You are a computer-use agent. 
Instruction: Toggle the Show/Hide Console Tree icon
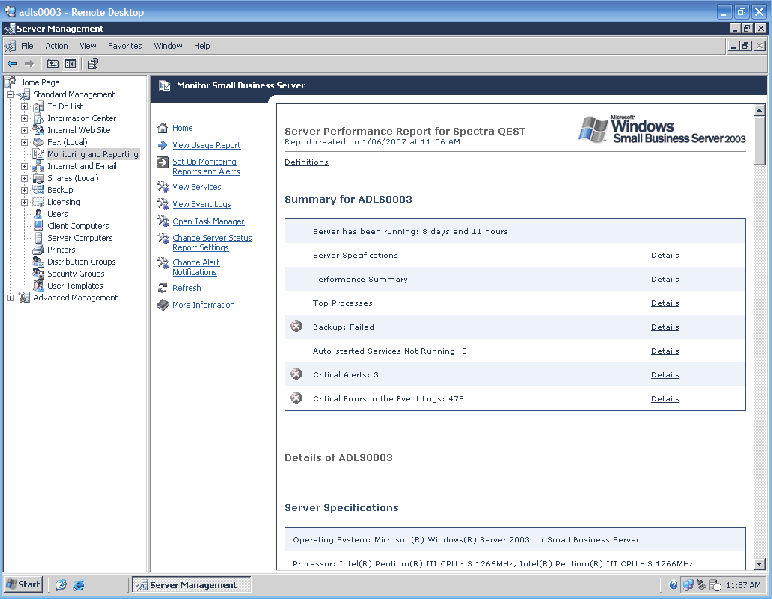pyautogui.click(x=71, y=63)
